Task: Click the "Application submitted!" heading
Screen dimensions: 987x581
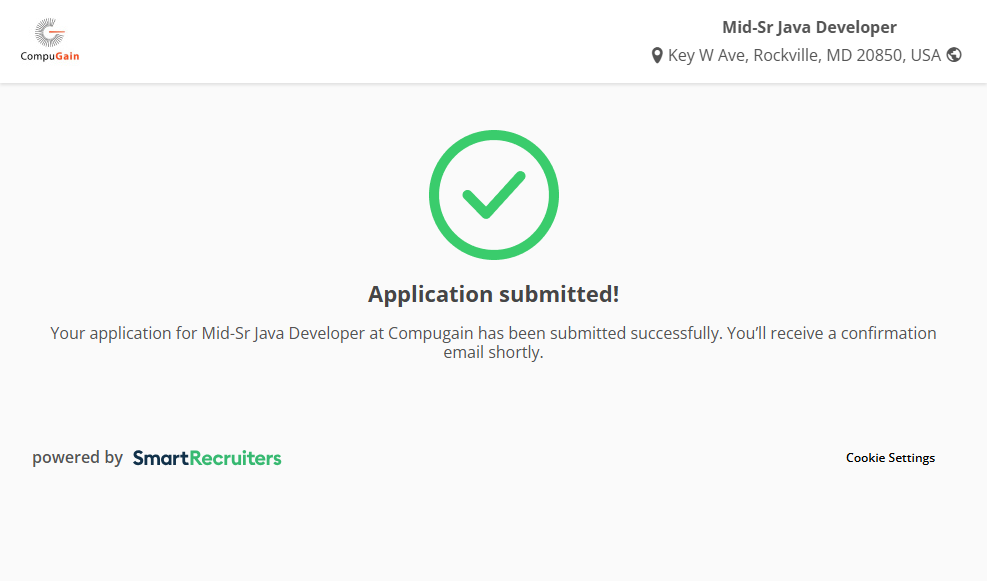Action: pos(493,294)
